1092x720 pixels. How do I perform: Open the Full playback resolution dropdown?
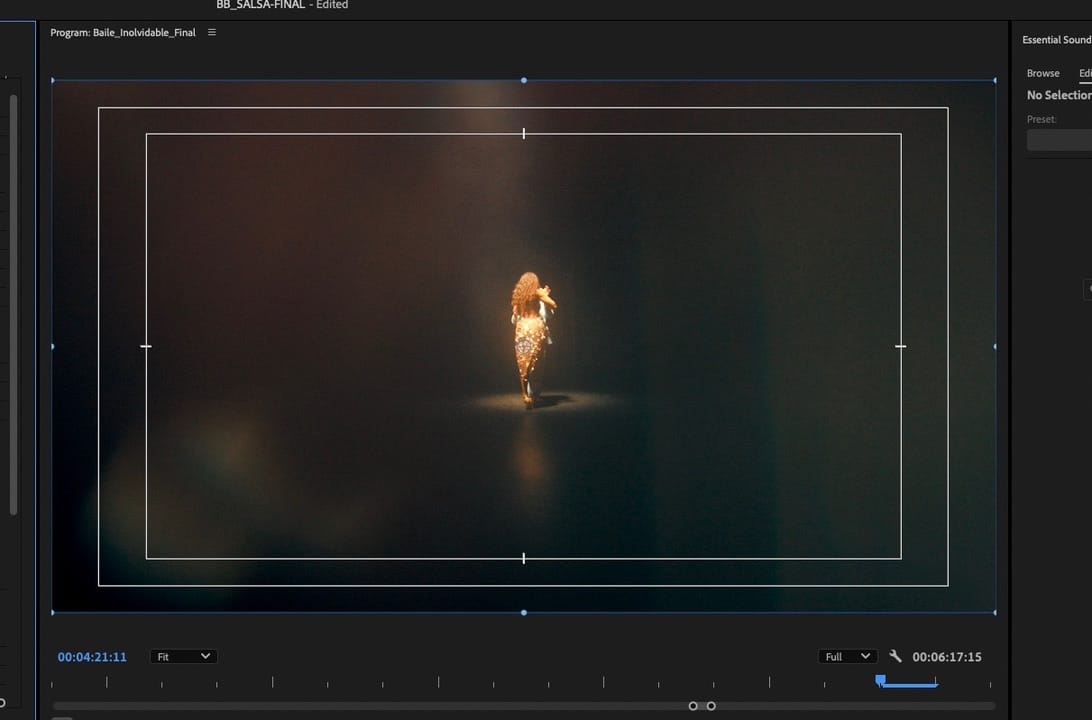[846, 657]
